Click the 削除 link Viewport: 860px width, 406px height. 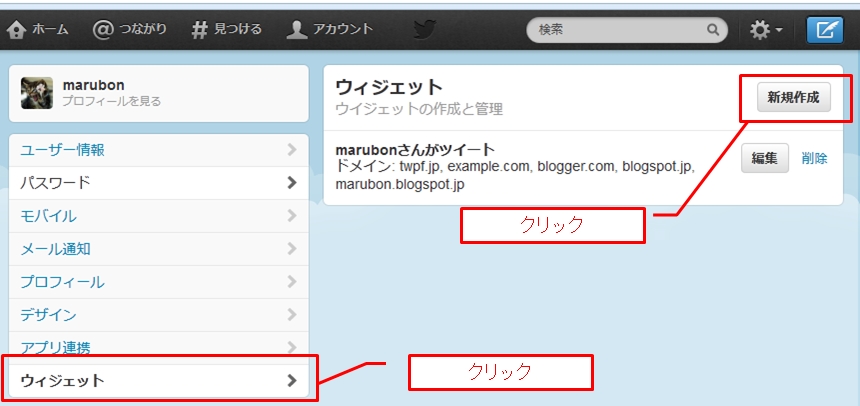coord(814,159)
